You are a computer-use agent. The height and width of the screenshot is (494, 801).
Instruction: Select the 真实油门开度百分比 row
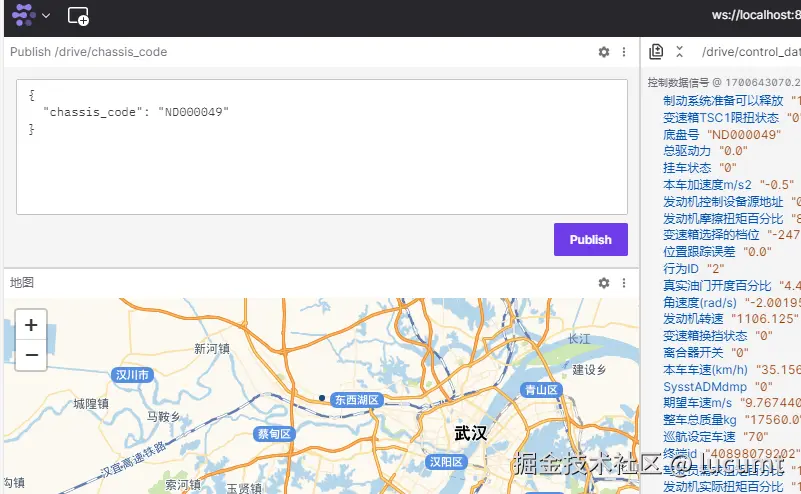click(732, 286)
